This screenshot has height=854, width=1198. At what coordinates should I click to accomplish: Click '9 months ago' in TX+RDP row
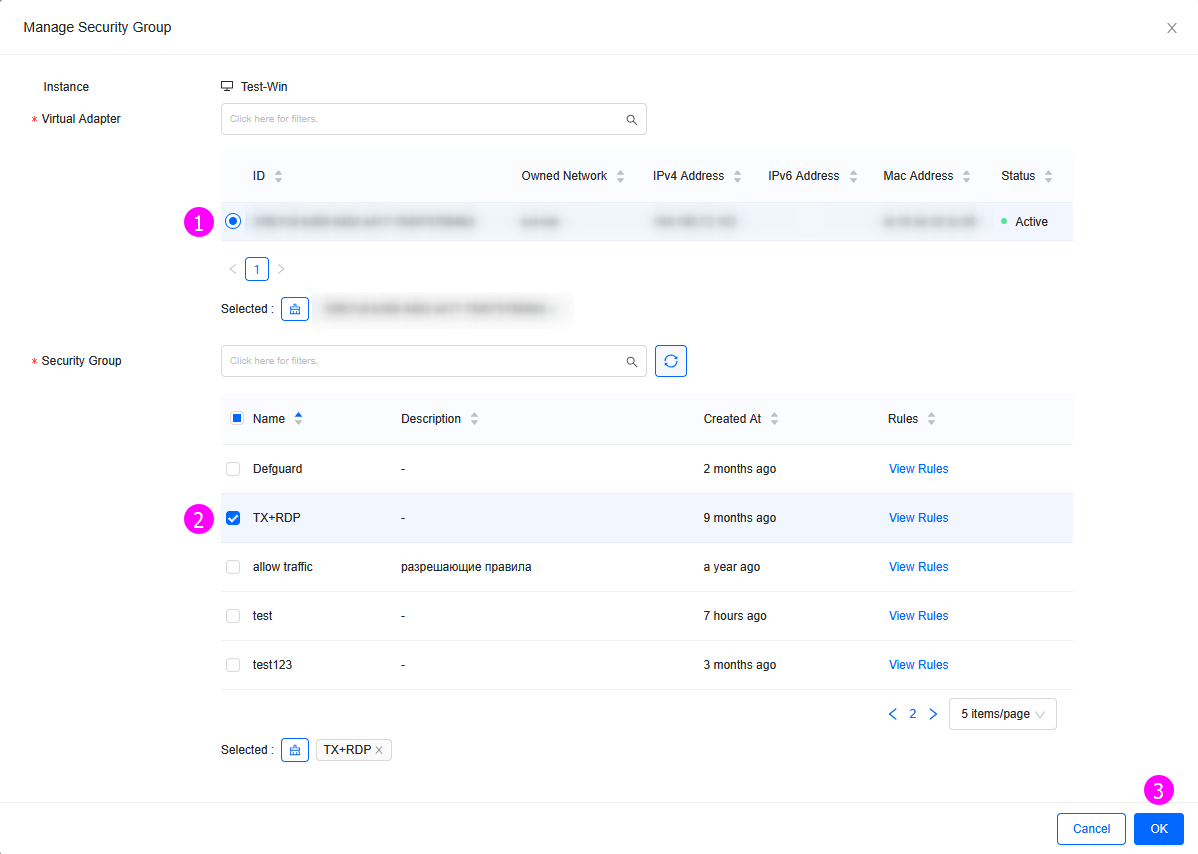pyautogui.click(x=740, y=518)
